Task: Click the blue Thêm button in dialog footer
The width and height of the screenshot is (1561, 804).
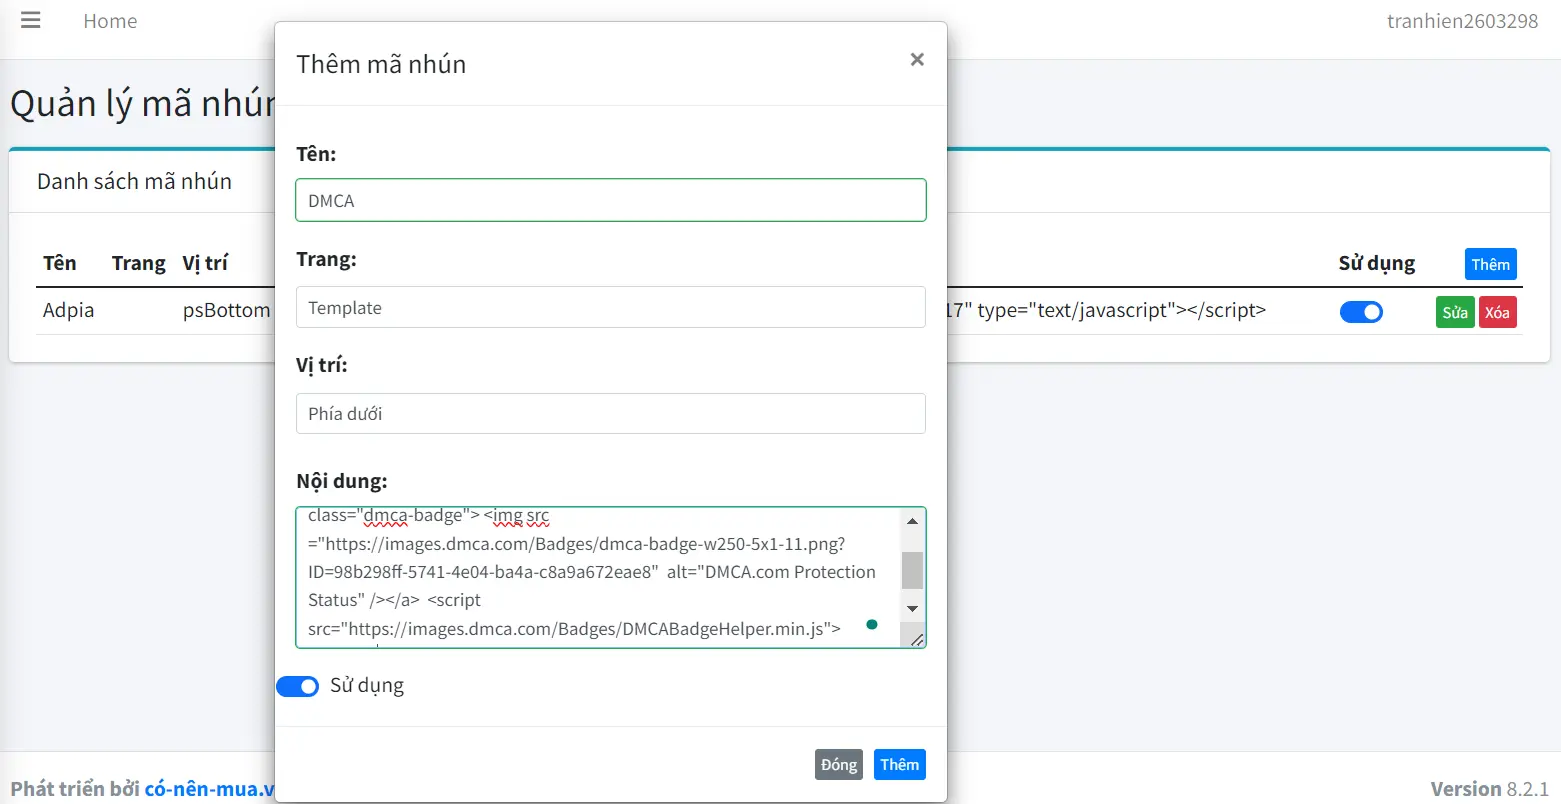Action: click(900, 764)
